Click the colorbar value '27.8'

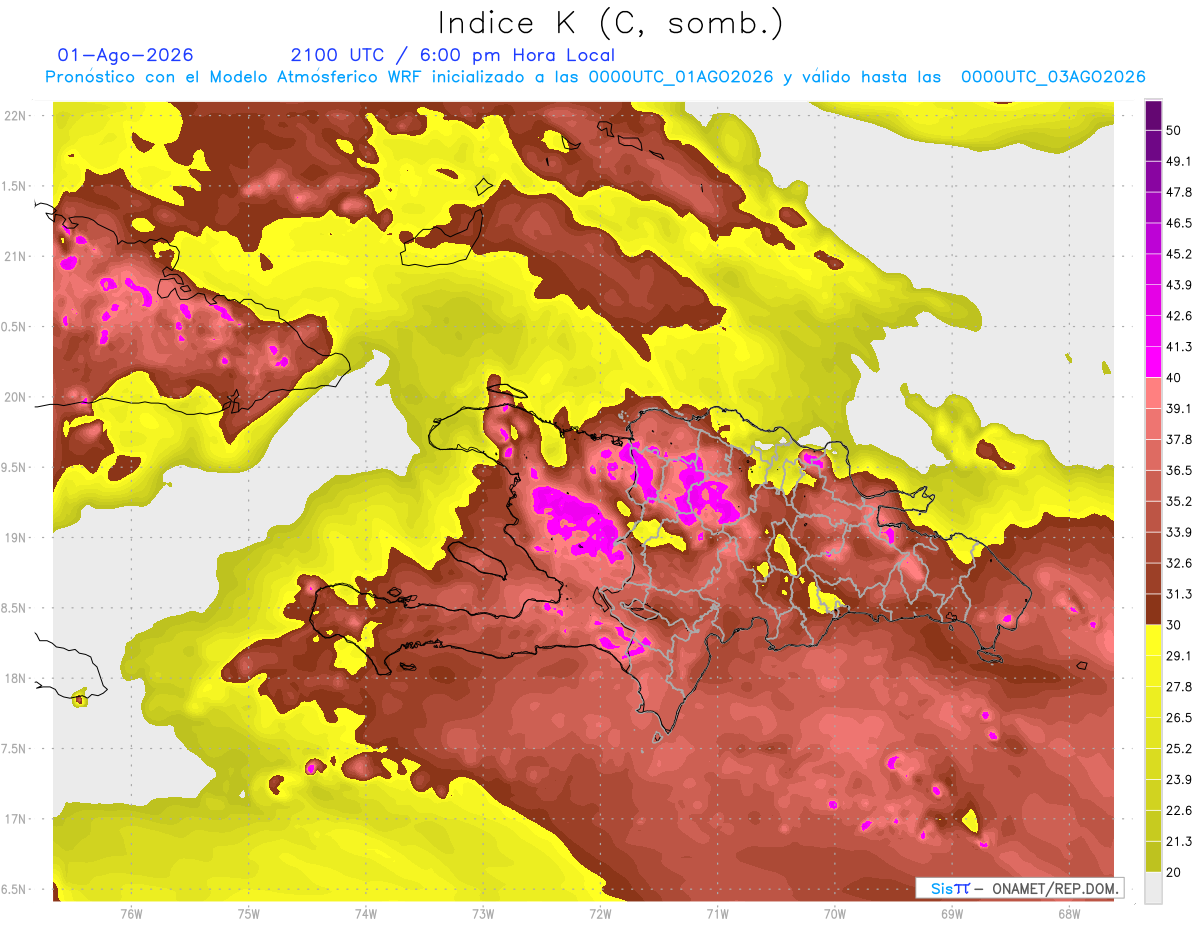[x=1178, y=686]
